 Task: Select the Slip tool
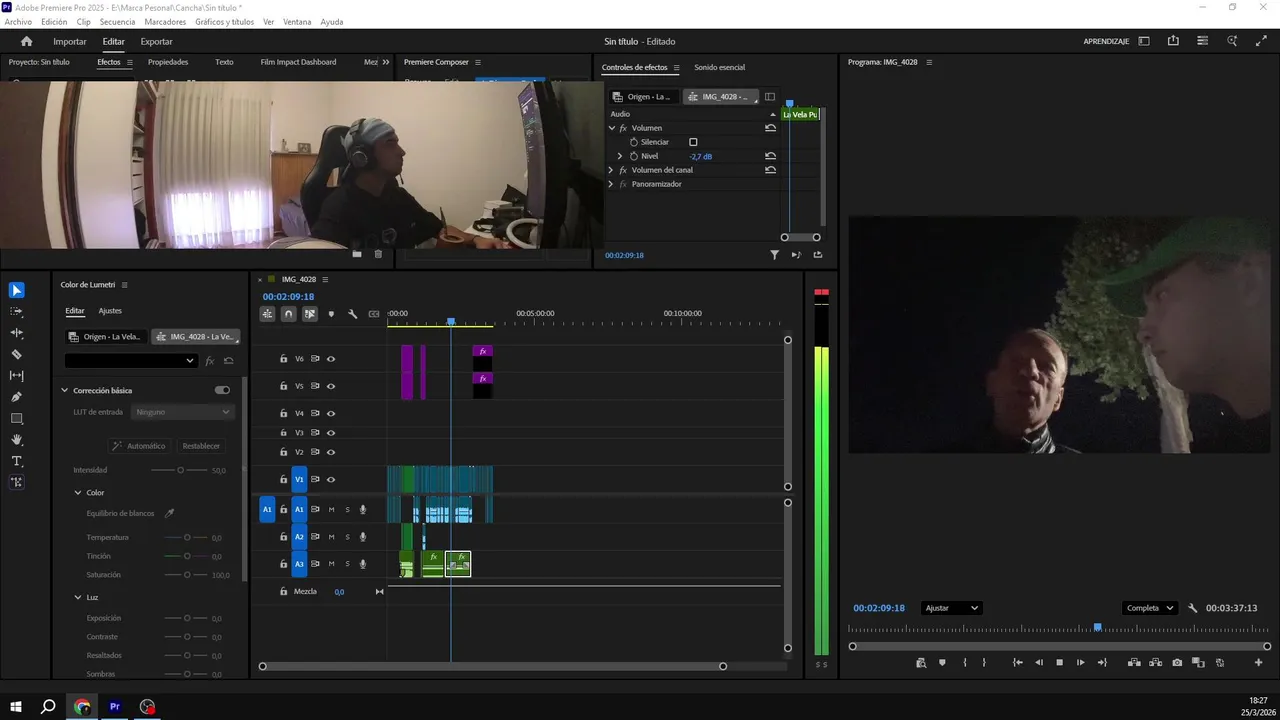(x=16, y=376)
